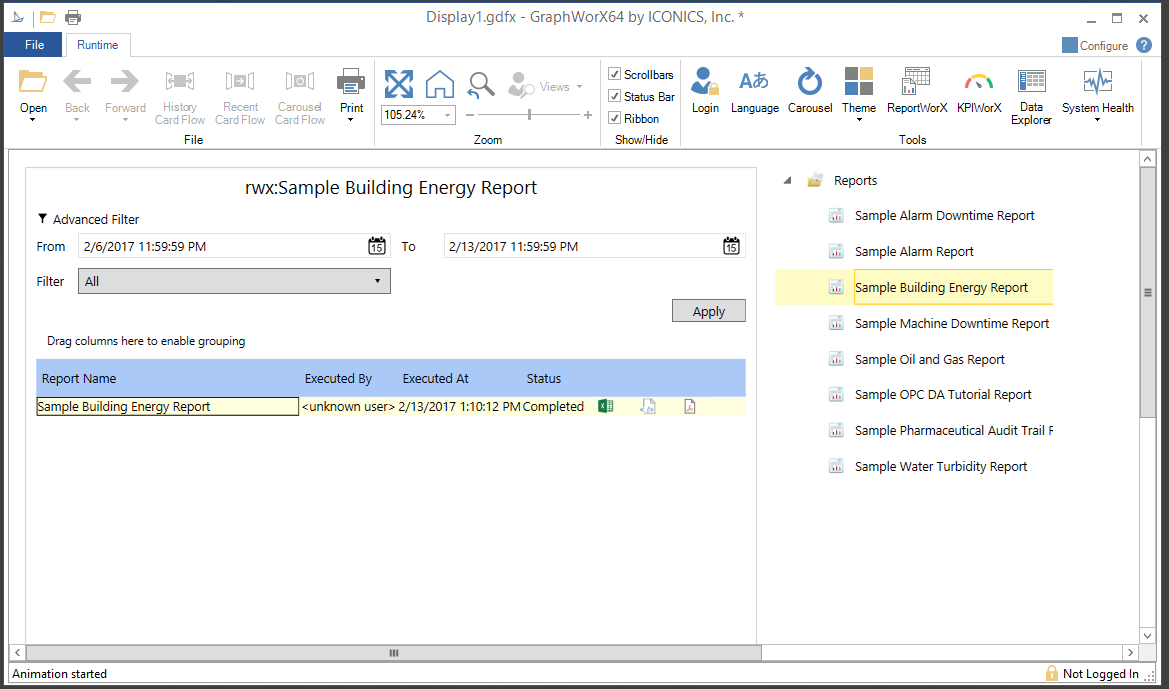Disable the Ribbon checkbox
This screenshot has height=689, width=1169.
[615, 118]
